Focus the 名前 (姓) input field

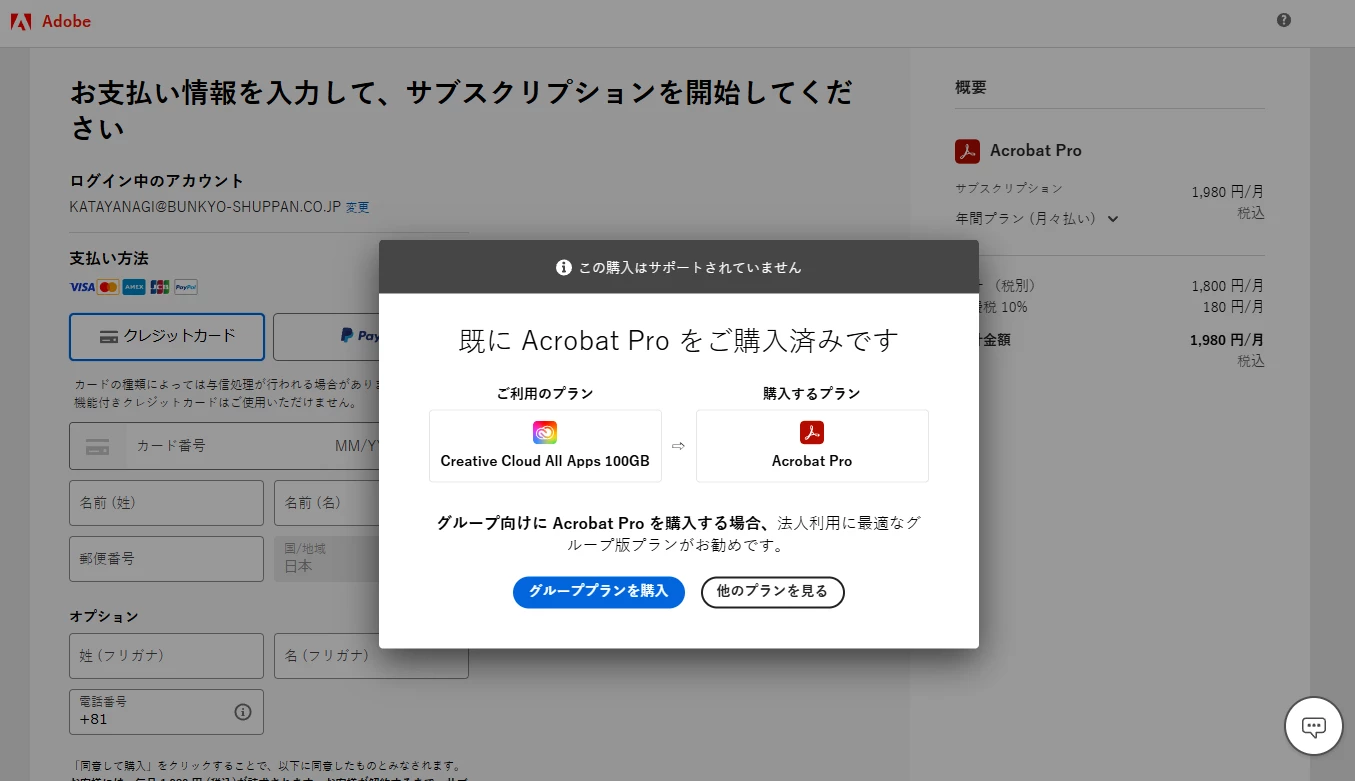click(167, 503)
